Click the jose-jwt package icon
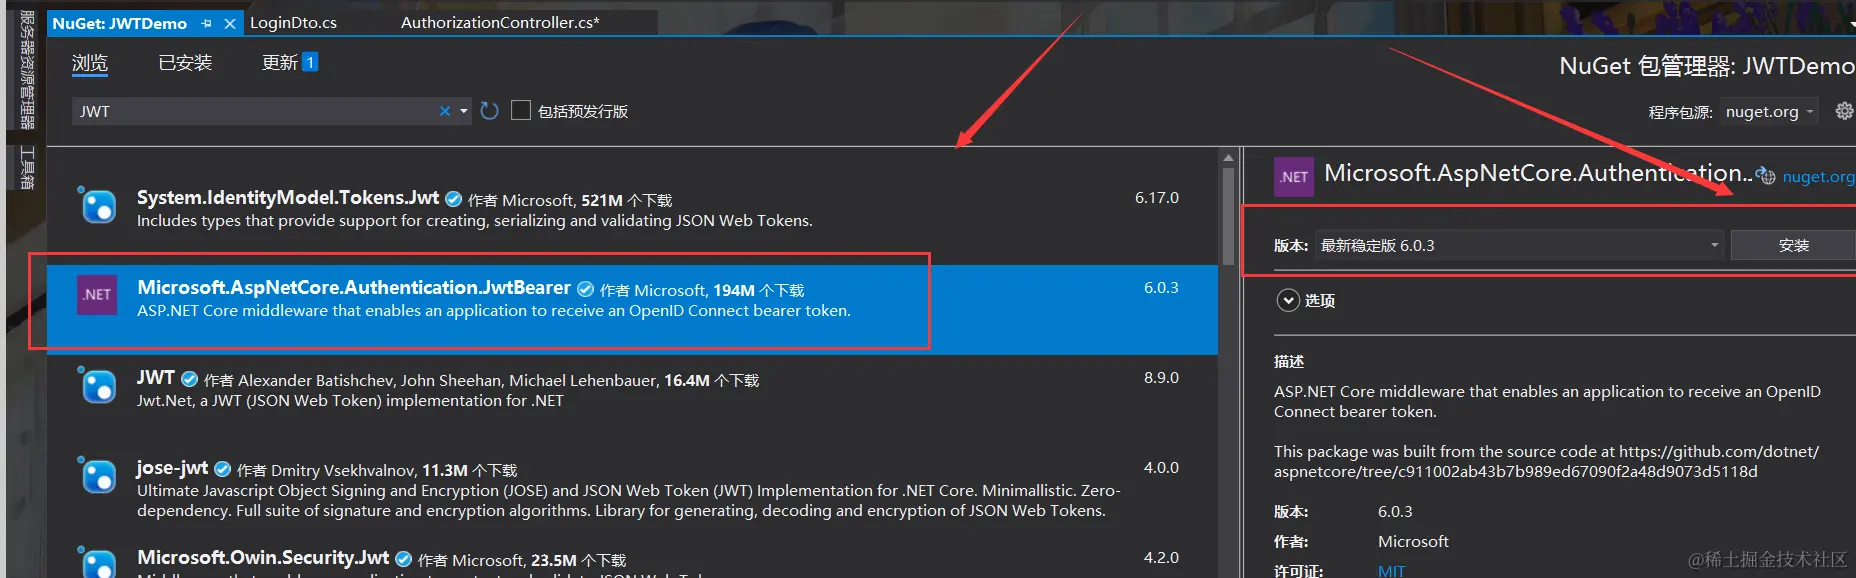Image resolution: width=1856 pixels, height=578 pixels. pos(98,476)
